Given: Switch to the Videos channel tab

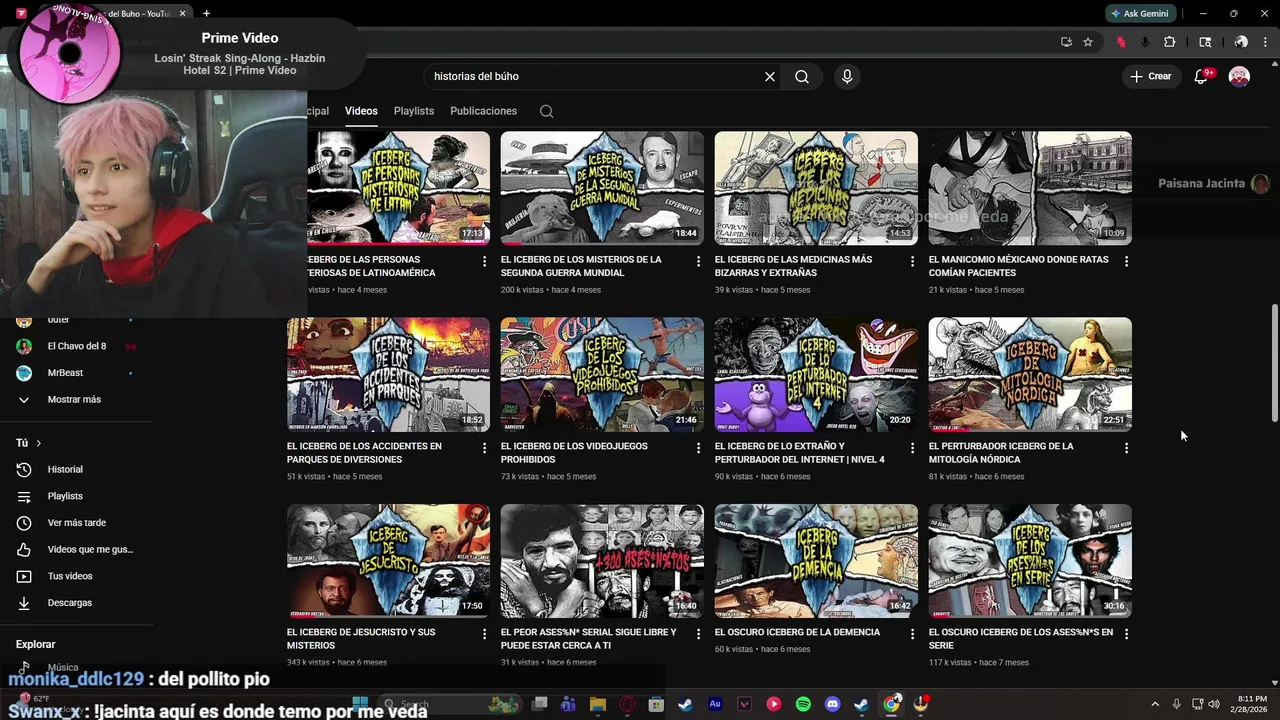Looking at the screenshot, I should (361, 111).
